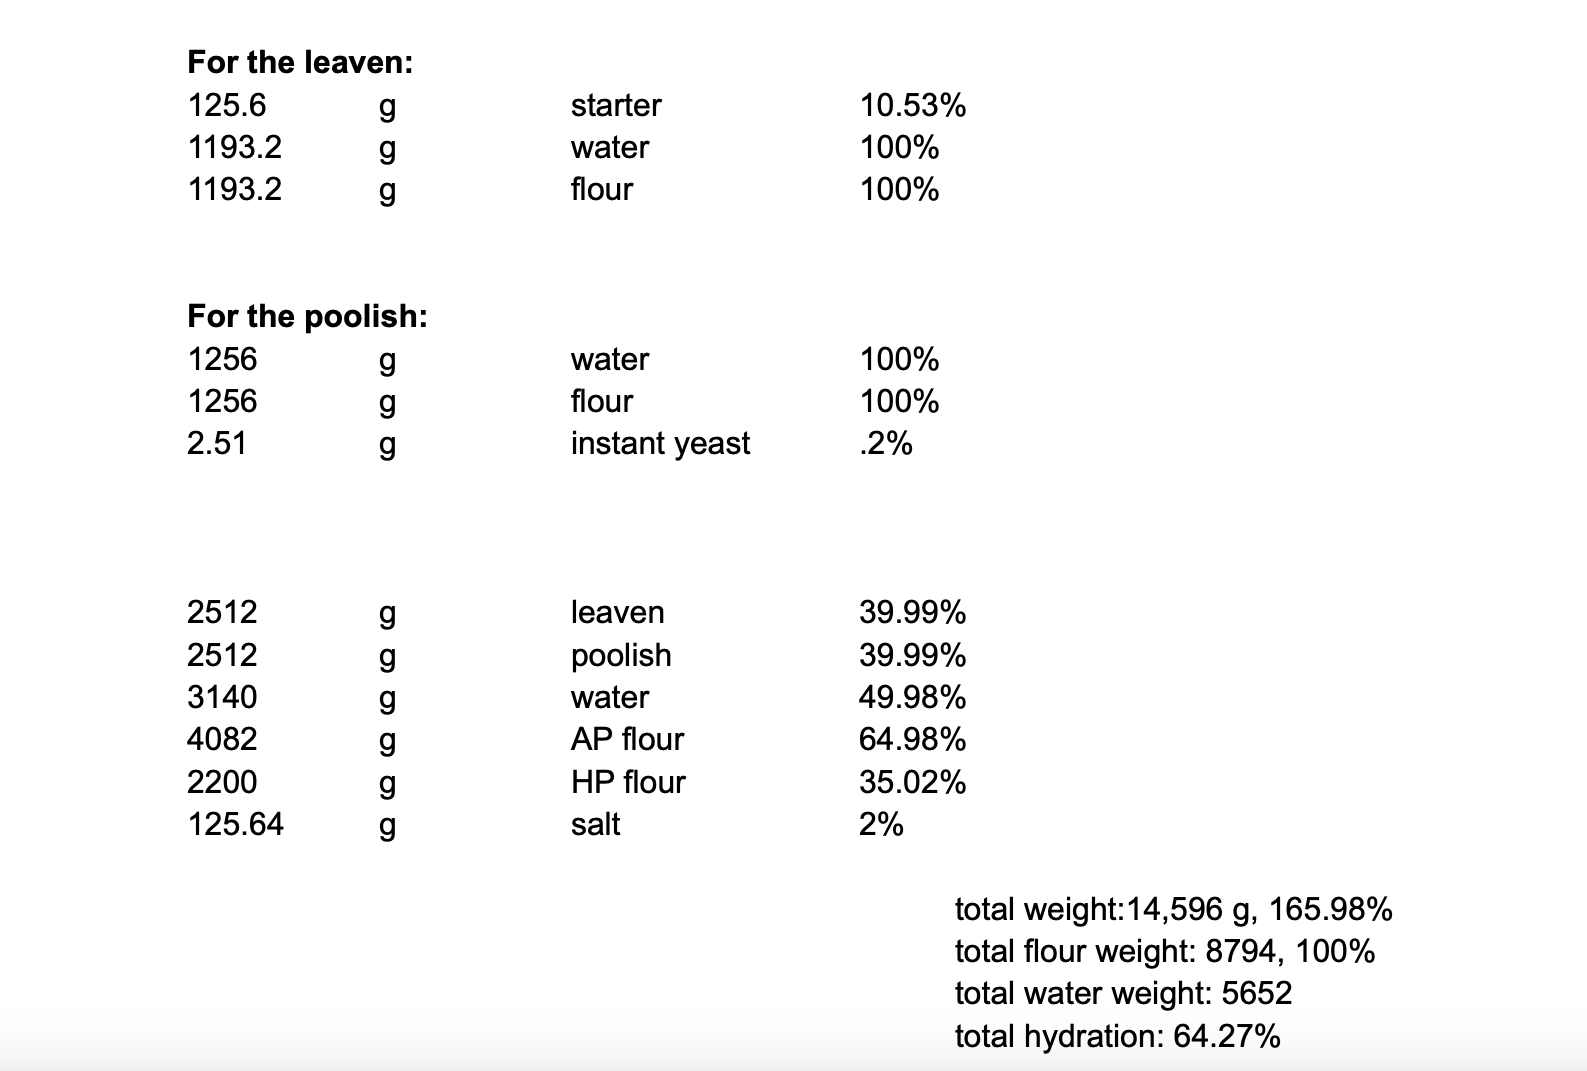
Task: Click the "HP flour" ingredient text
Action: 628,782
